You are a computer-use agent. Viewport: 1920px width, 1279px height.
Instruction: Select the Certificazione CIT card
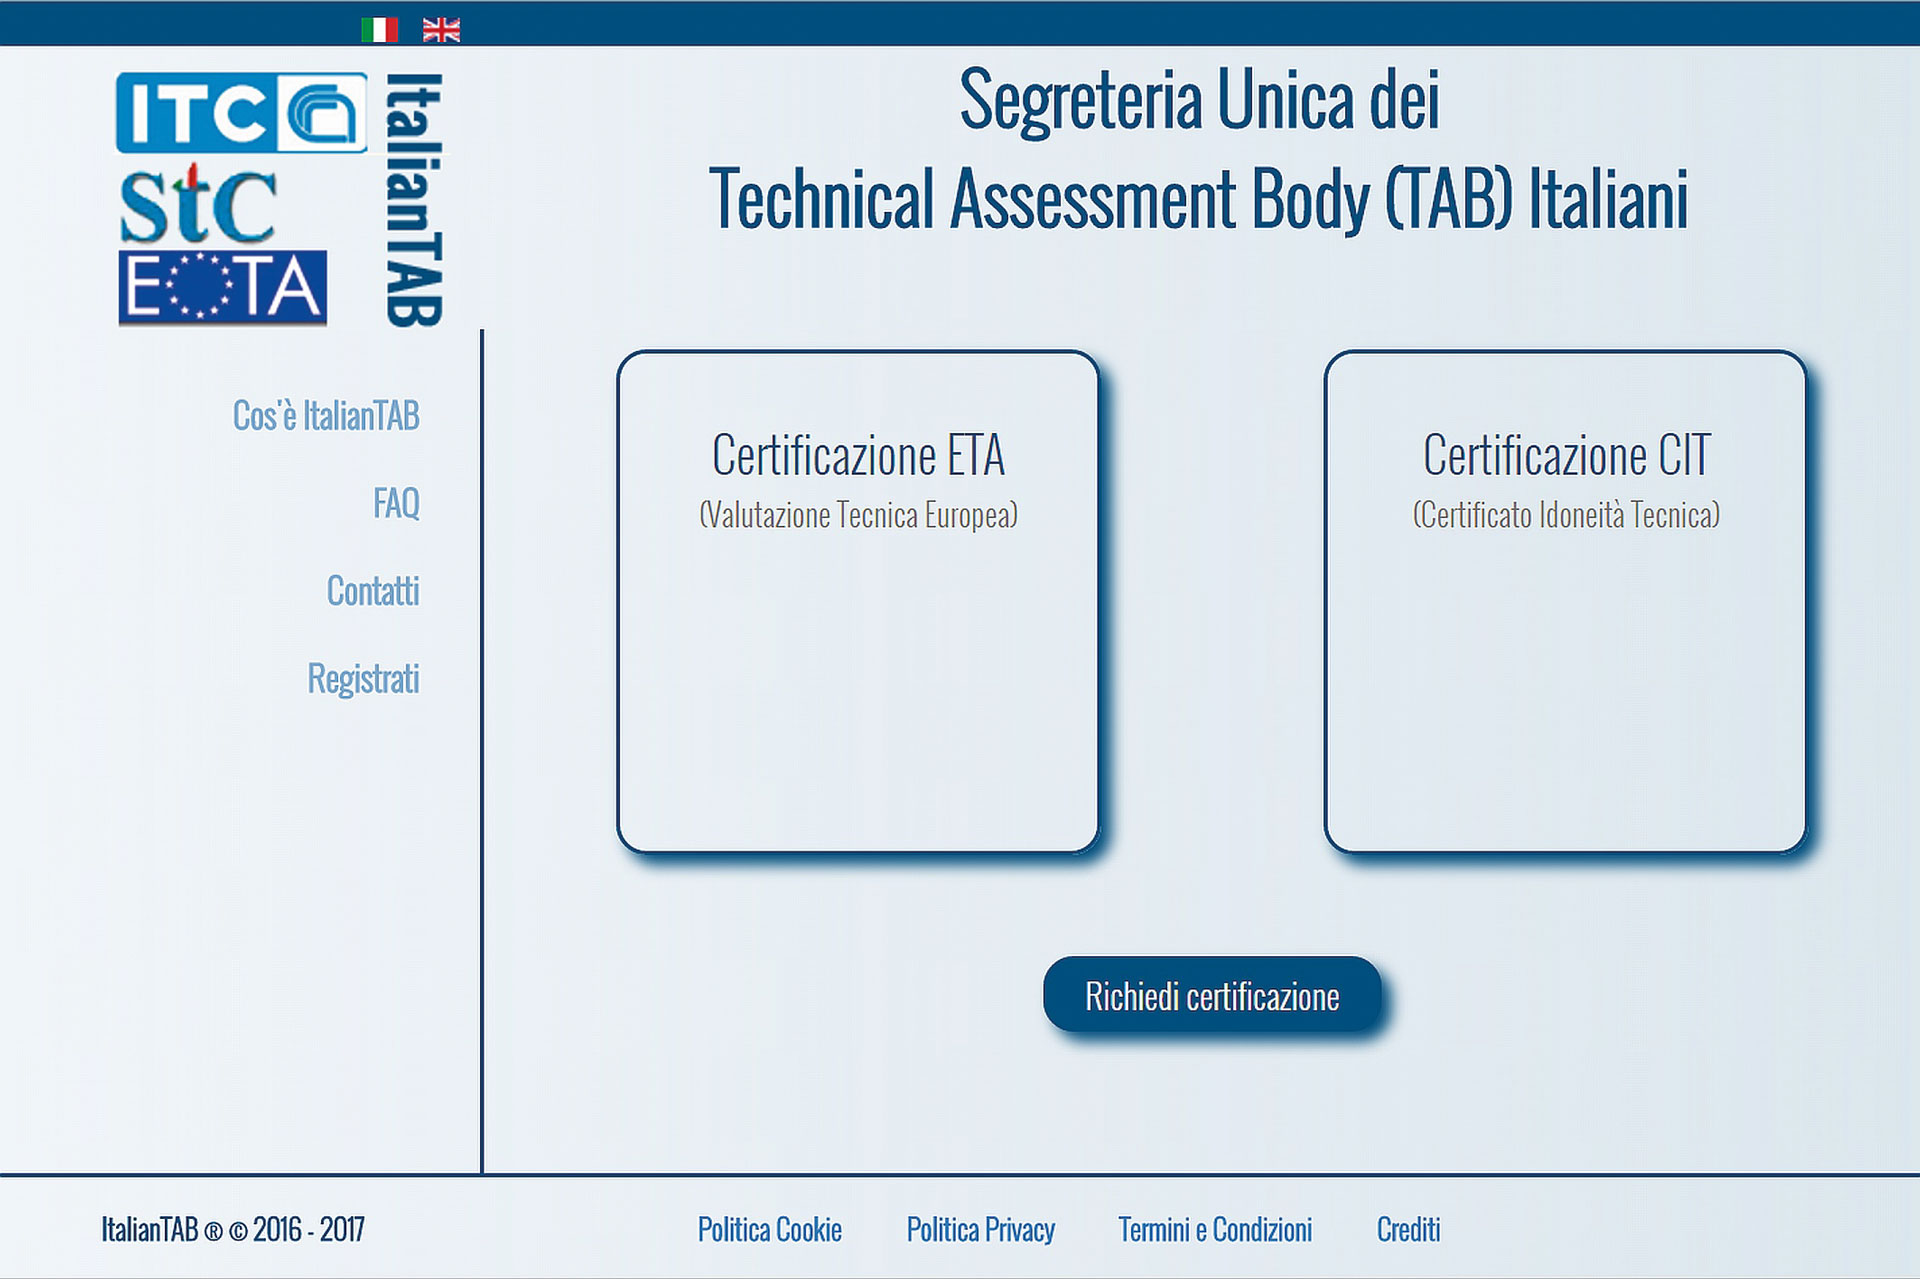click(1565, 601)
